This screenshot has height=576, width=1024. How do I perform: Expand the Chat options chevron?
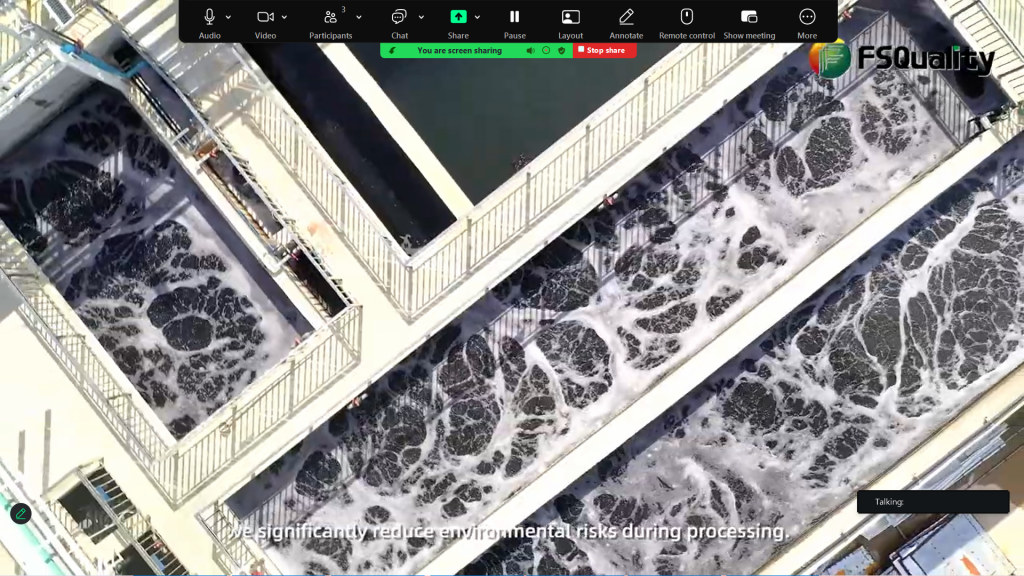point(421,17)
